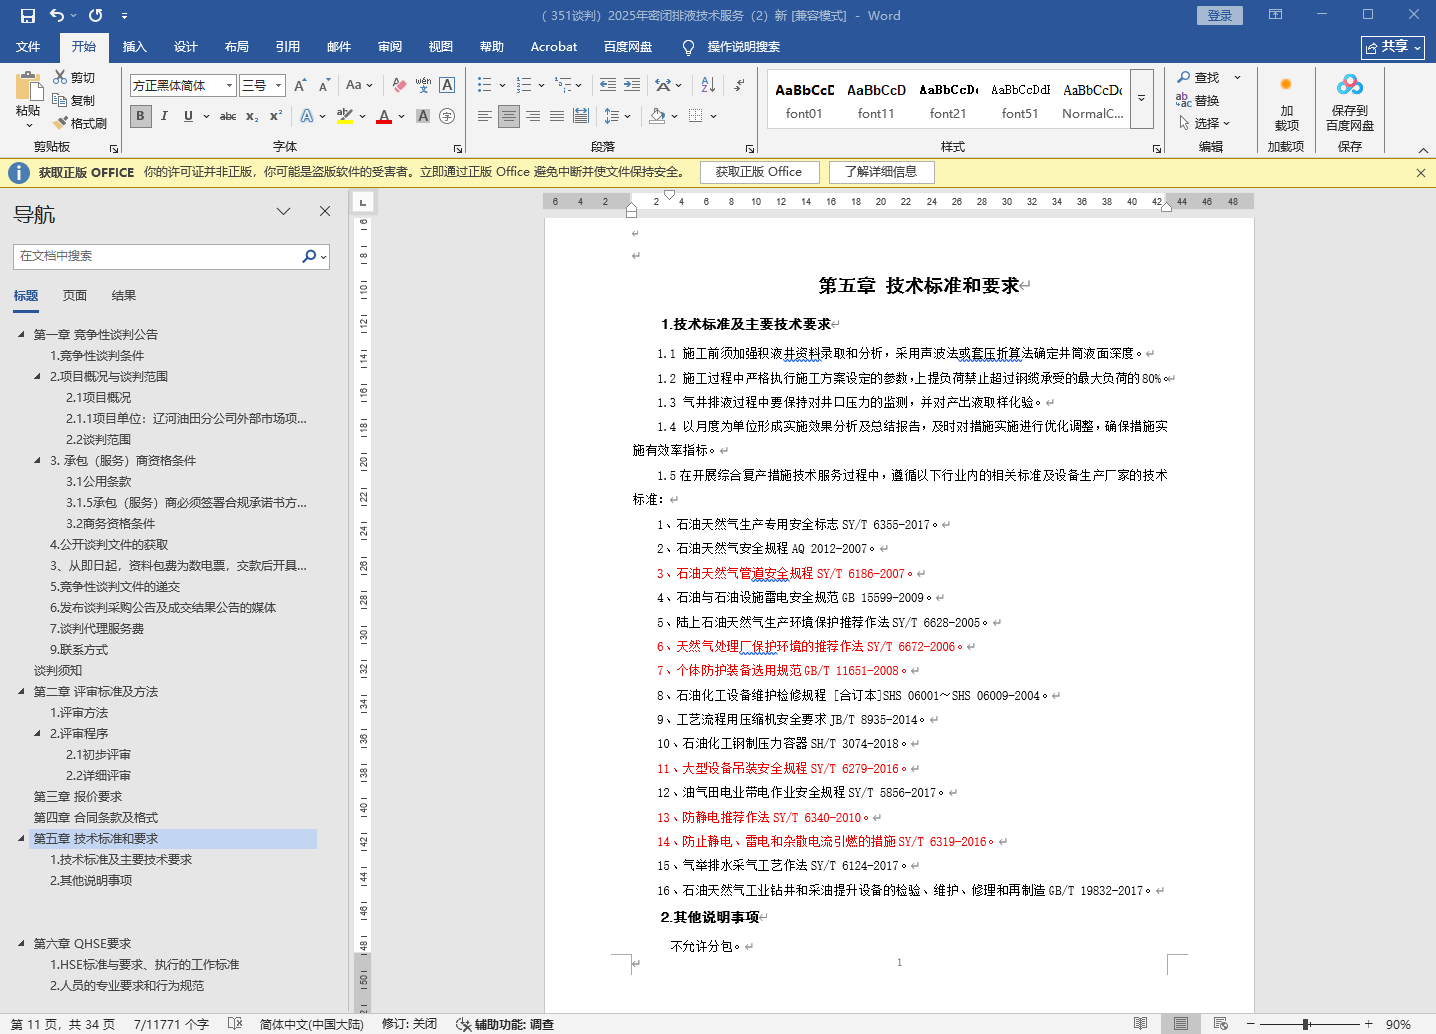Open the font size dropdown
This screenshot has height=1034, width=1436.
pos(279,86)
